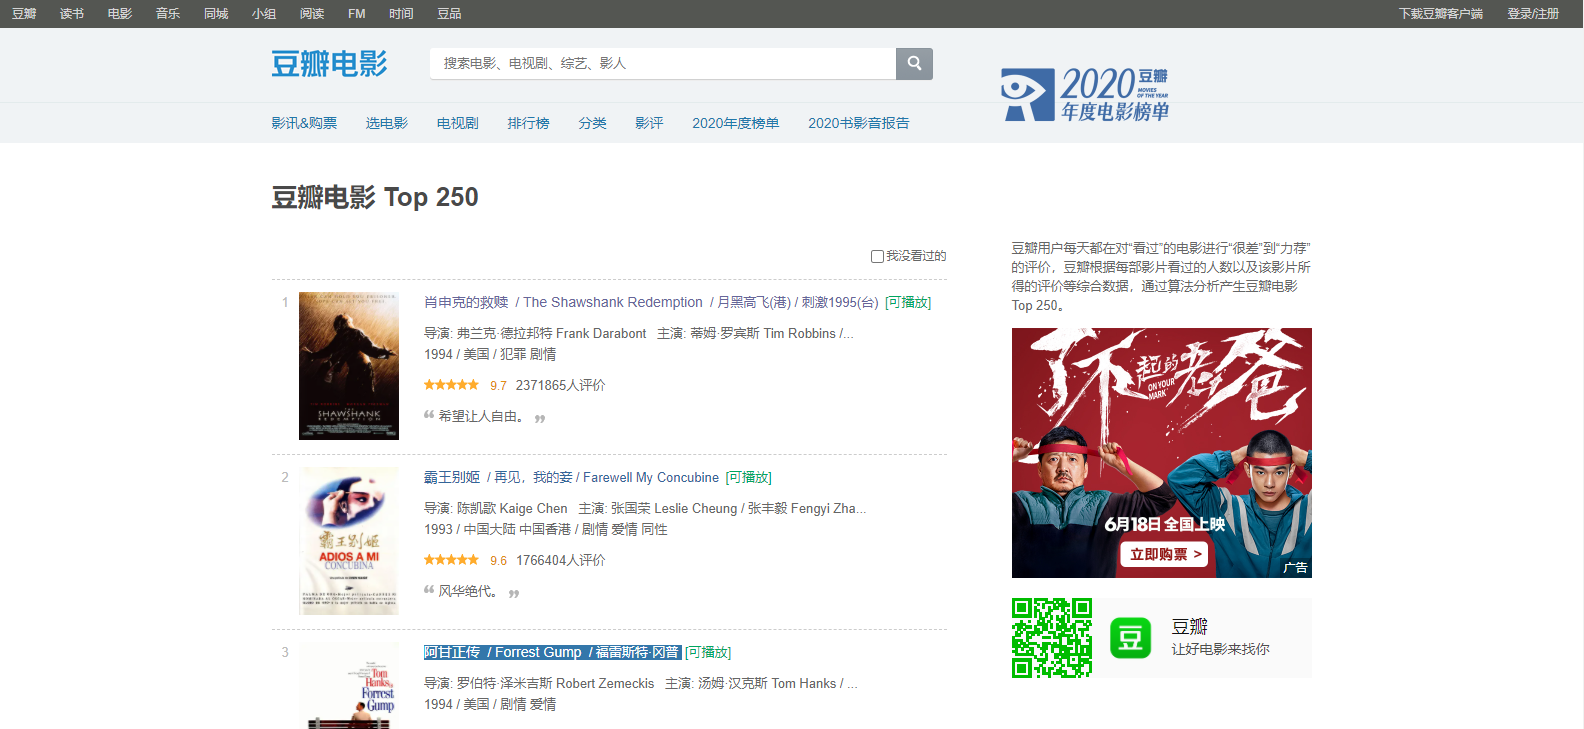Open 读书 in the top bar

click(72, 14)
